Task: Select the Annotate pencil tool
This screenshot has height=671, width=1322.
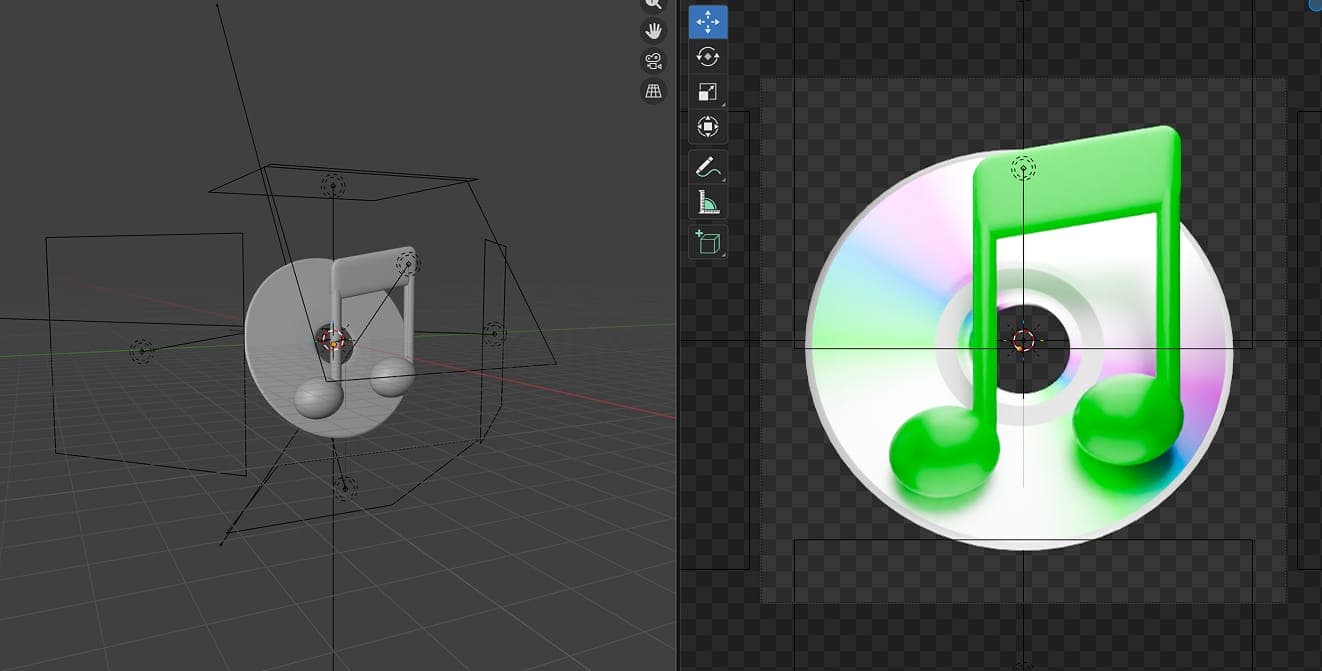Action: click(x=708, y=167)
